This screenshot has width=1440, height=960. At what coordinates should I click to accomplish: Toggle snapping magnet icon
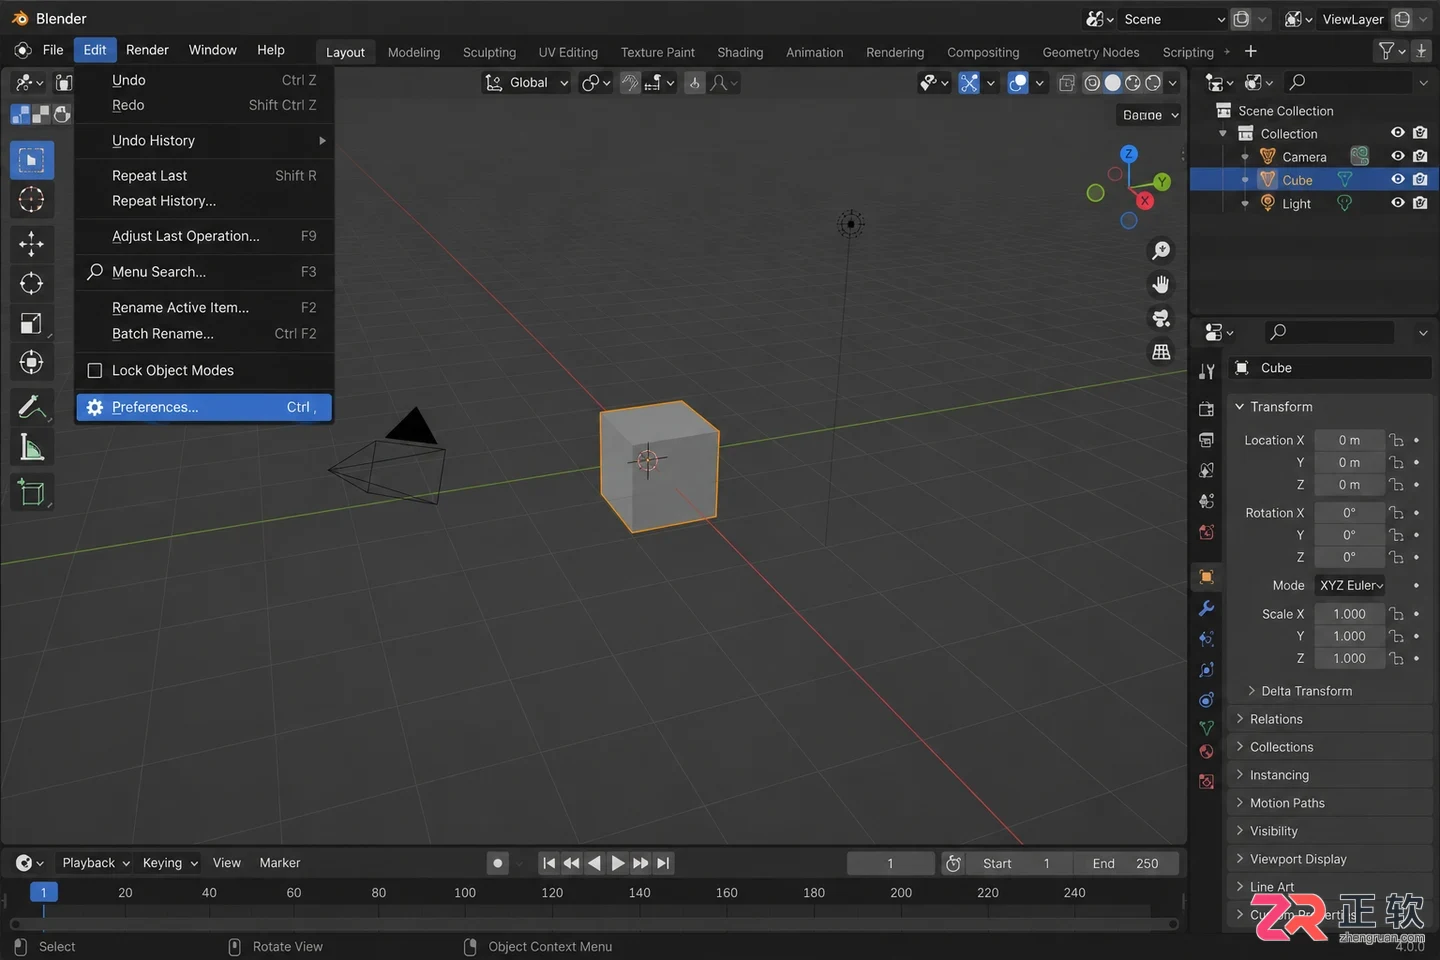click(x=630, y=83)
